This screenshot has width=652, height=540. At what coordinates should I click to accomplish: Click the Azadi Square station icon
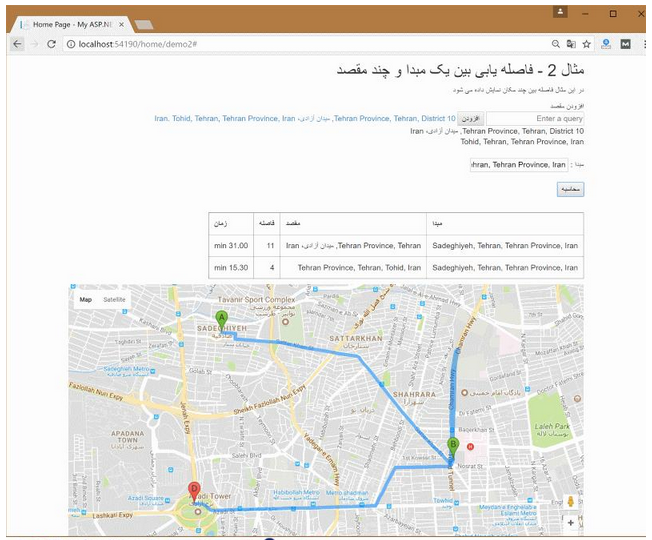coord(167,500)
